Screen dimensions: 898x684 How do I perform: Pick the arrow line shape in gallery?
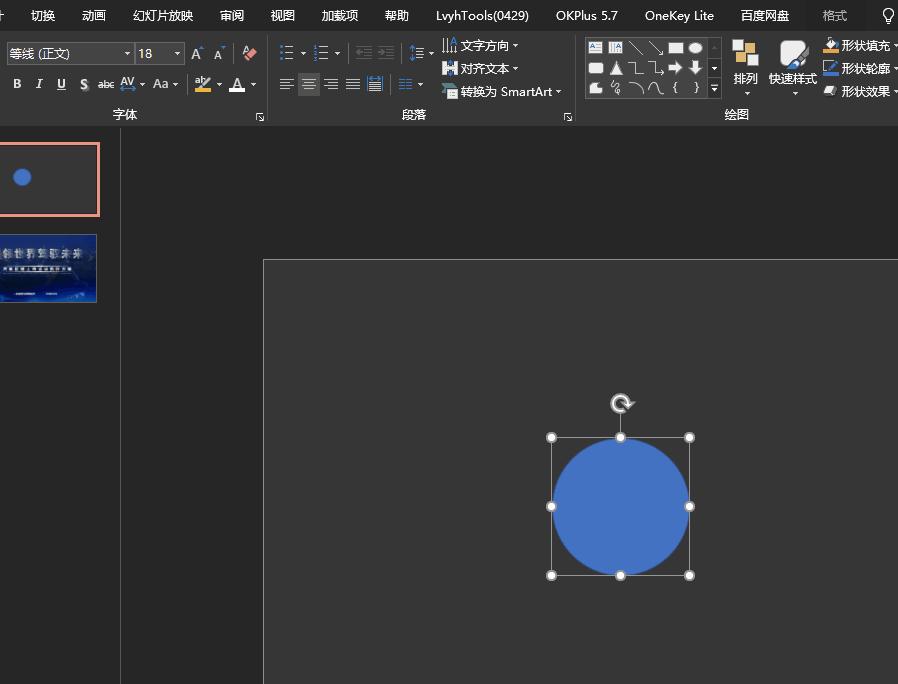pos(655,47)
